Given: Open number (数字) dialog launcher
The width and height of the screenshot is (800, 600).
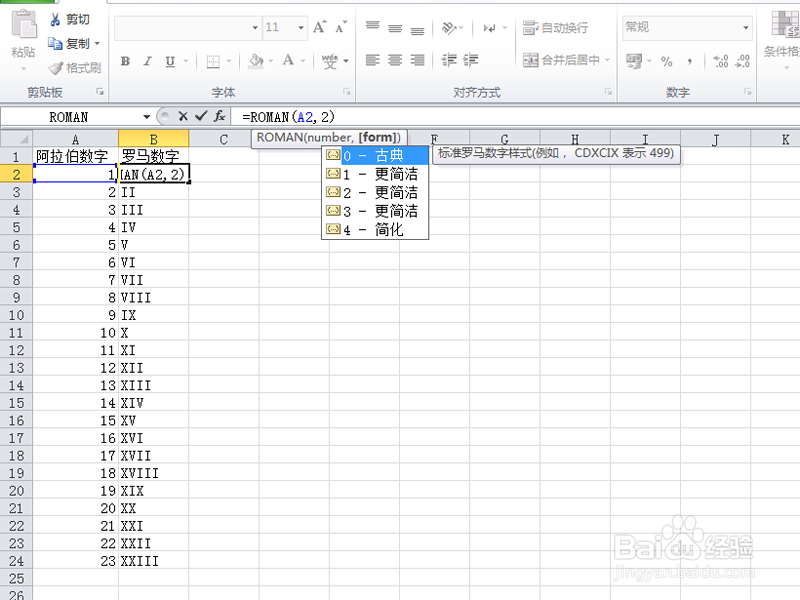Looking at the screenshot, I should coord(747,92).
